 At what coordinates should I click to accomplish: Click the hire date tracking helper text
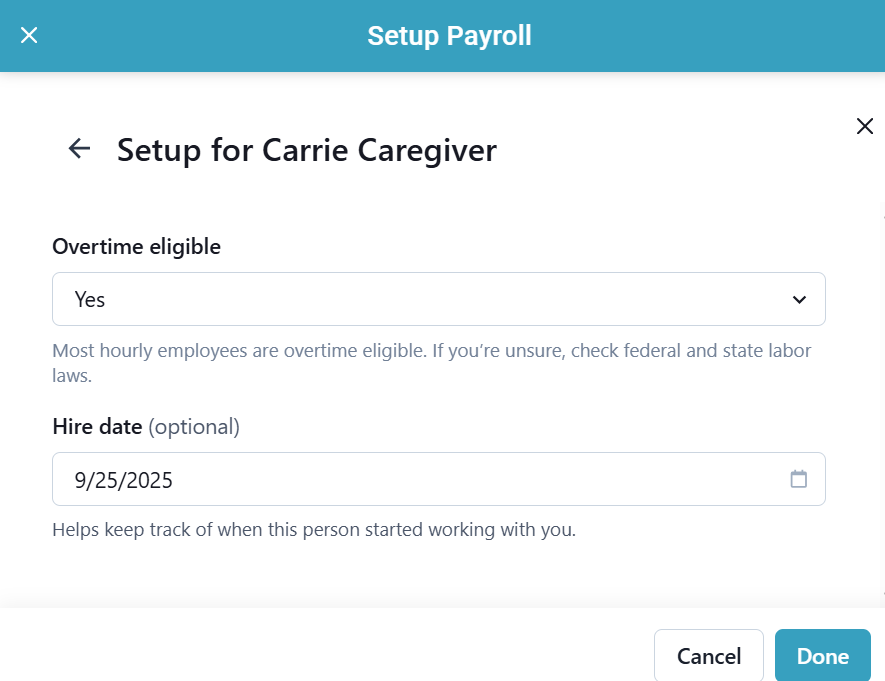coord(314,529)
